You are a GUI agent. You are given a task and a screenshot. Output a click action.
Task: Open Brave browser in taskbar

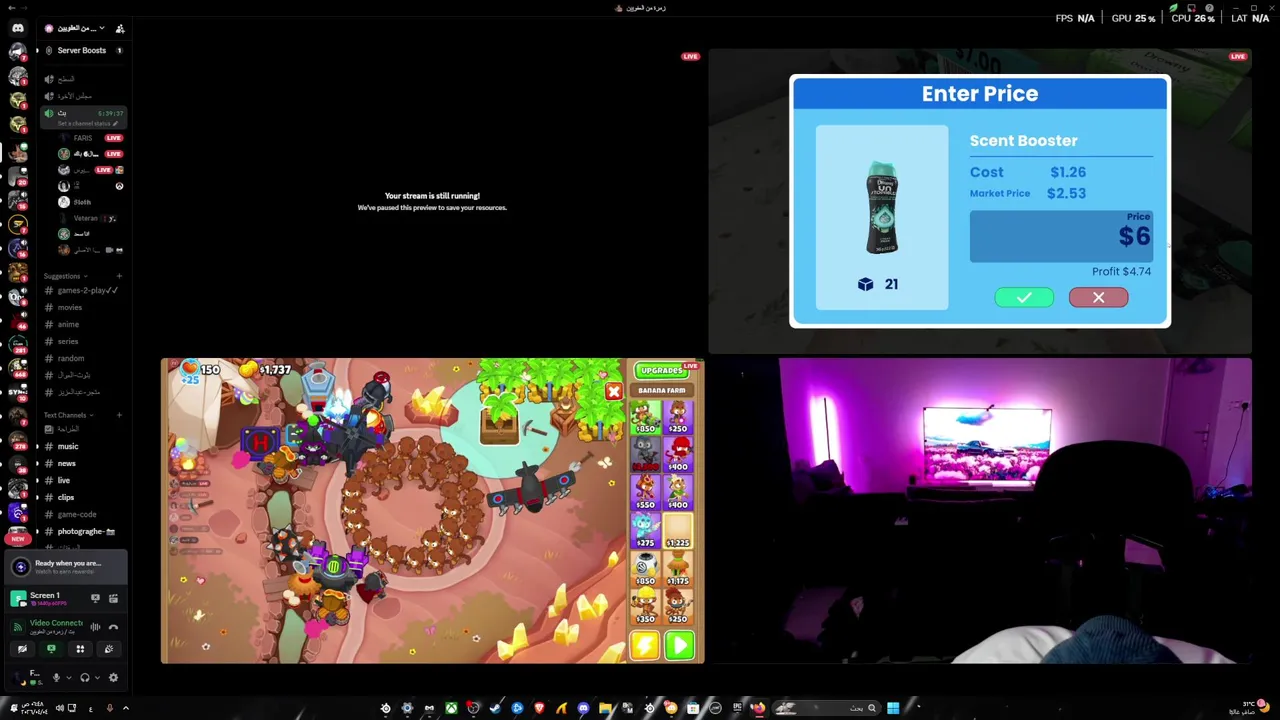point(539,708)
